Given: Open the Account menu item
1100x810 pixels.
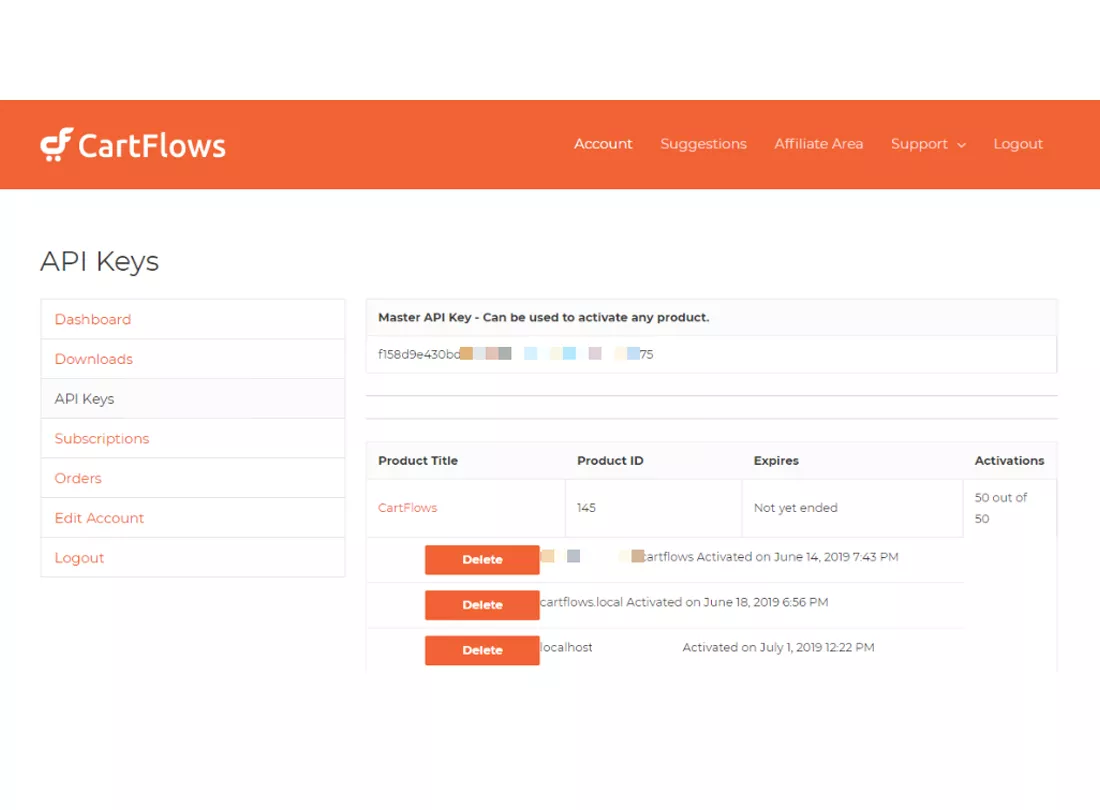Looking at the screenshot, I should (603, 144).
